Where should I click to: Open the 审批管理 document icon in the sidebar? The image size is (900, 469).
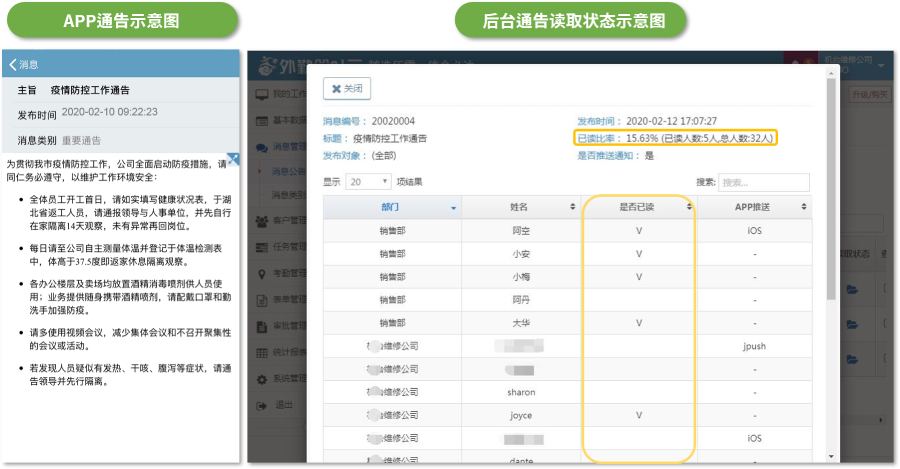coord(262,327)
